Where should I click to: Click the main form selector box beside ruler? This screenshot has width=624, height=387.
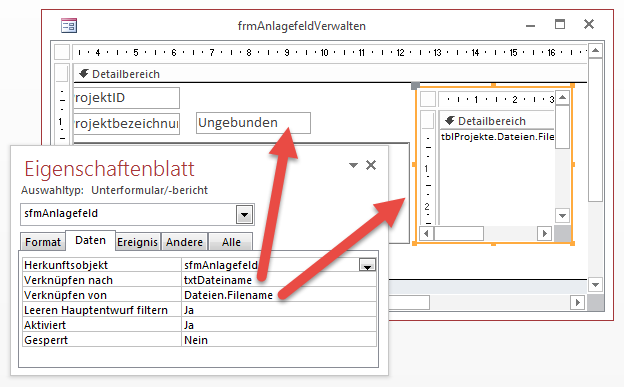(62, 52)
